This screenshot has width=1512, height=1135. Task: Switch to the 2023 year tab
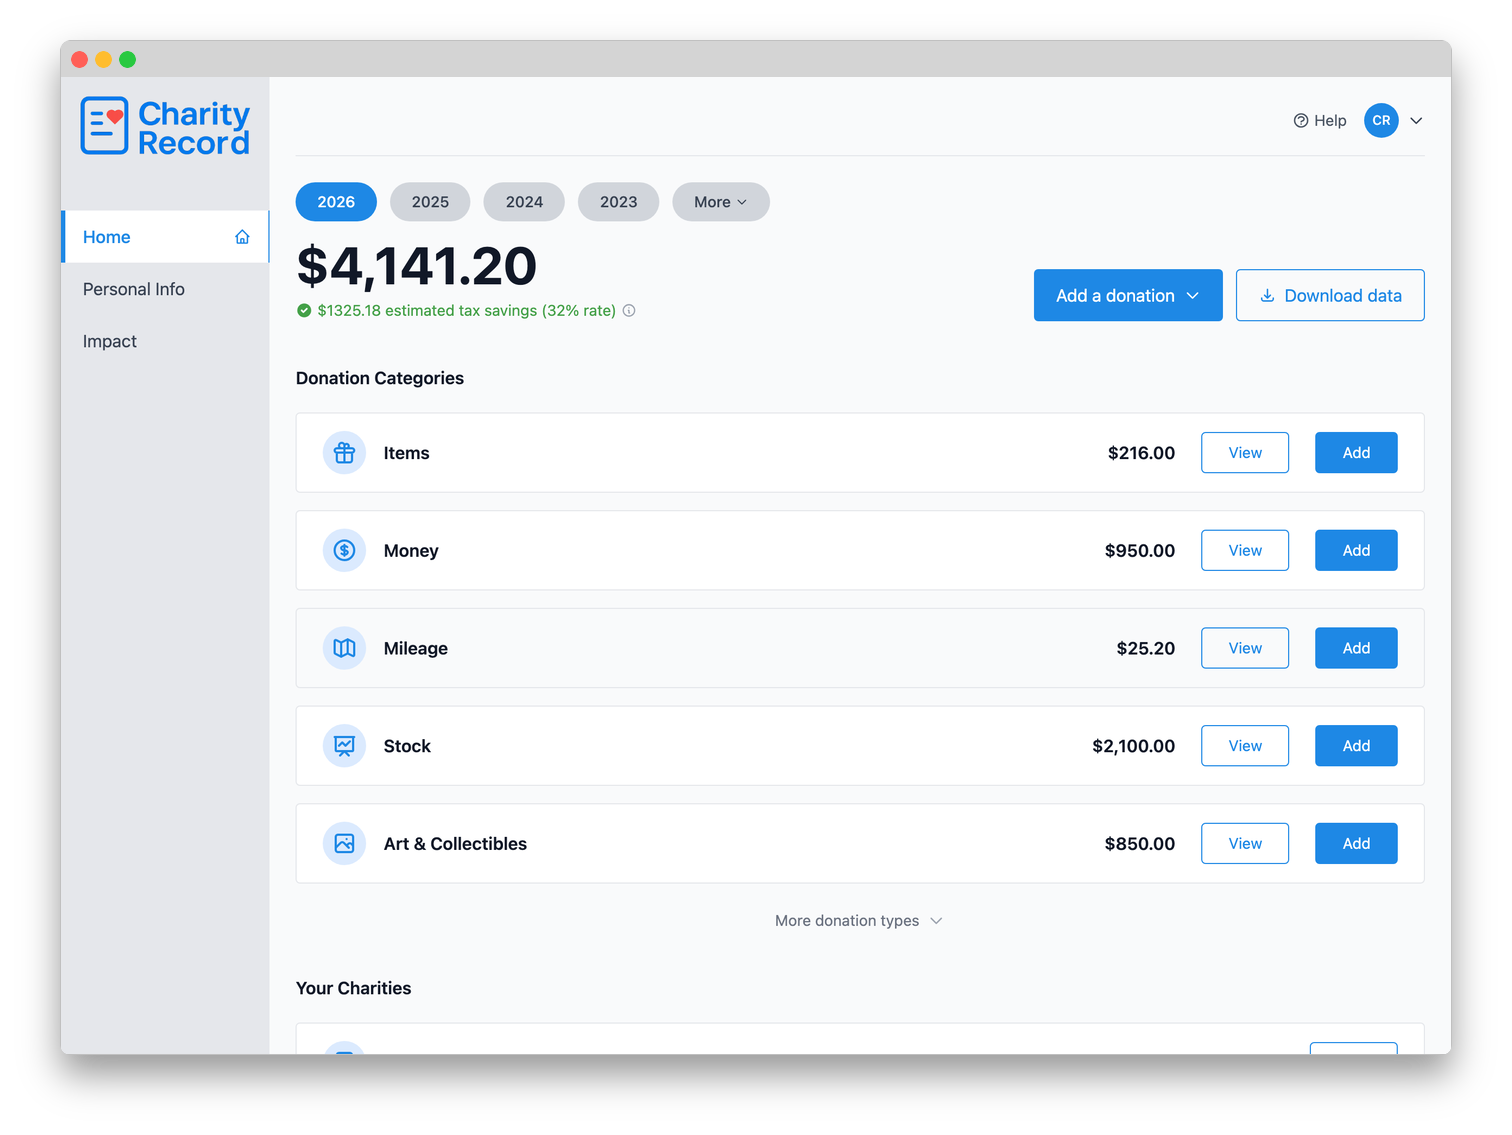tap(618, 202)
